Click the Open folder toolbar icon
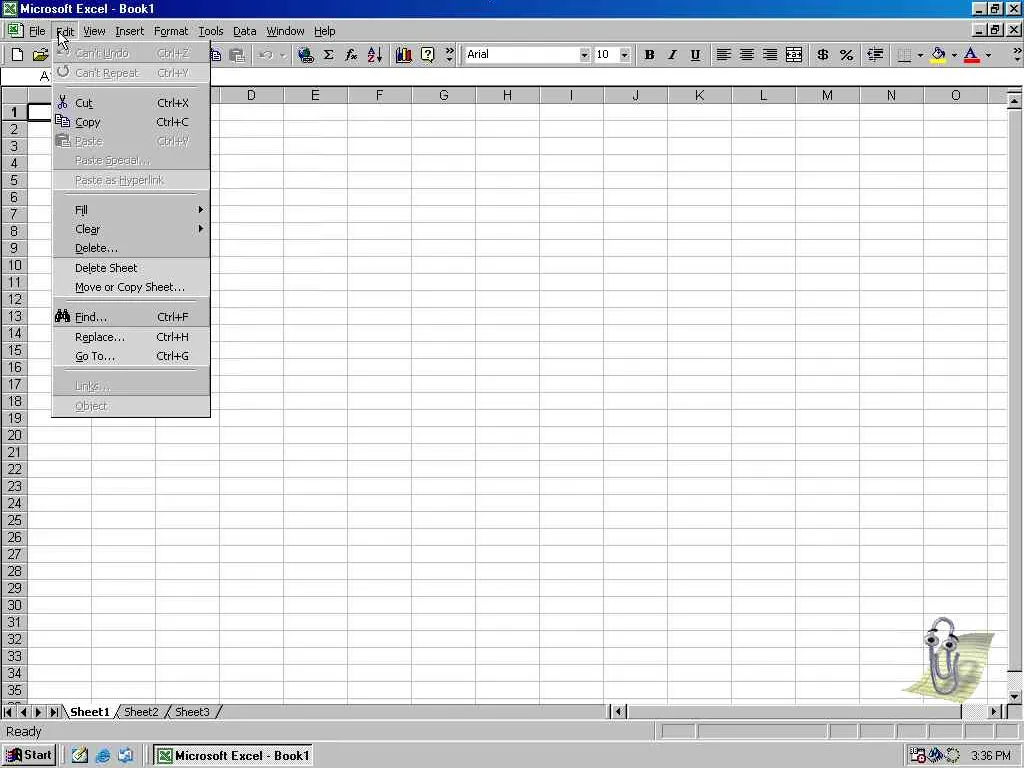Screen dimensions: 1024x768 pos(40,55)
